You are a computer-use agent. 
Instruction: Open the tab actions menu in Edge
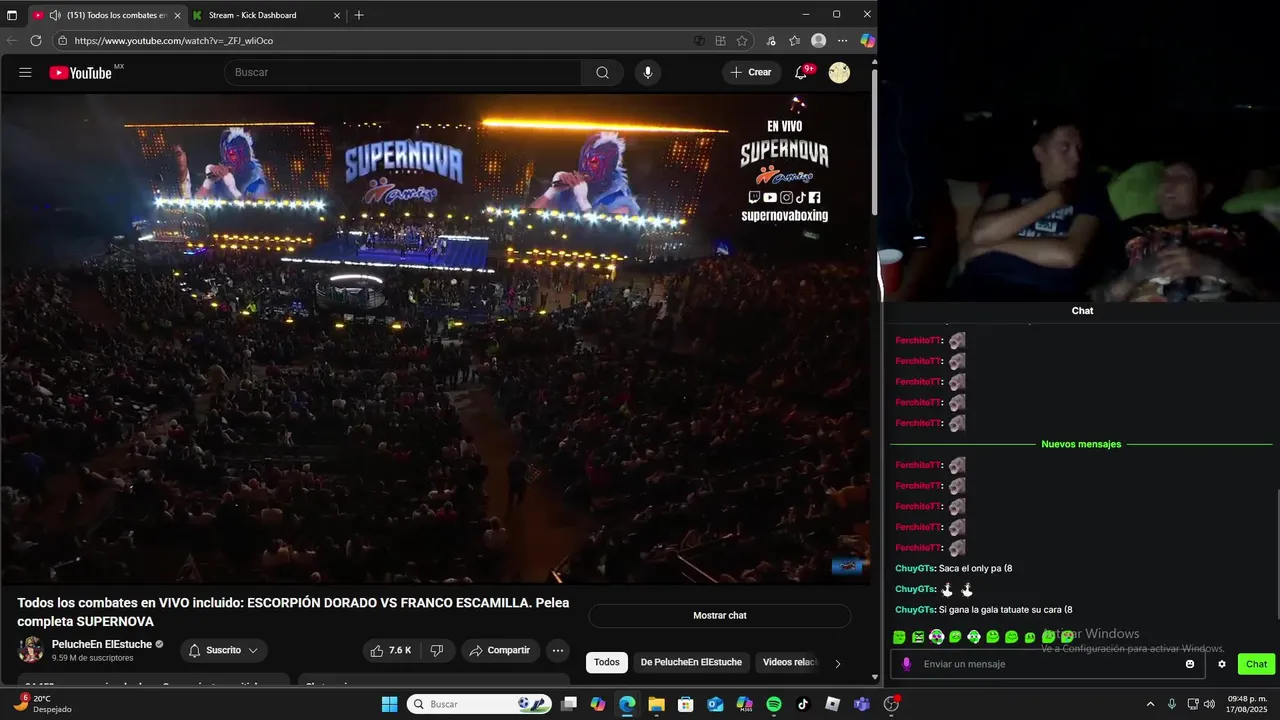pos(12,15)
